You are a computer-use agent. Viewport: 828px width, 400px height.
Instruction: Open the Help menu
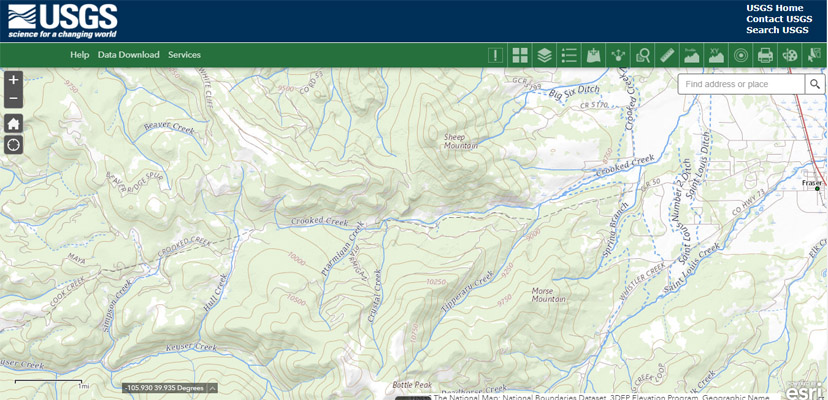tap(79, 55)
